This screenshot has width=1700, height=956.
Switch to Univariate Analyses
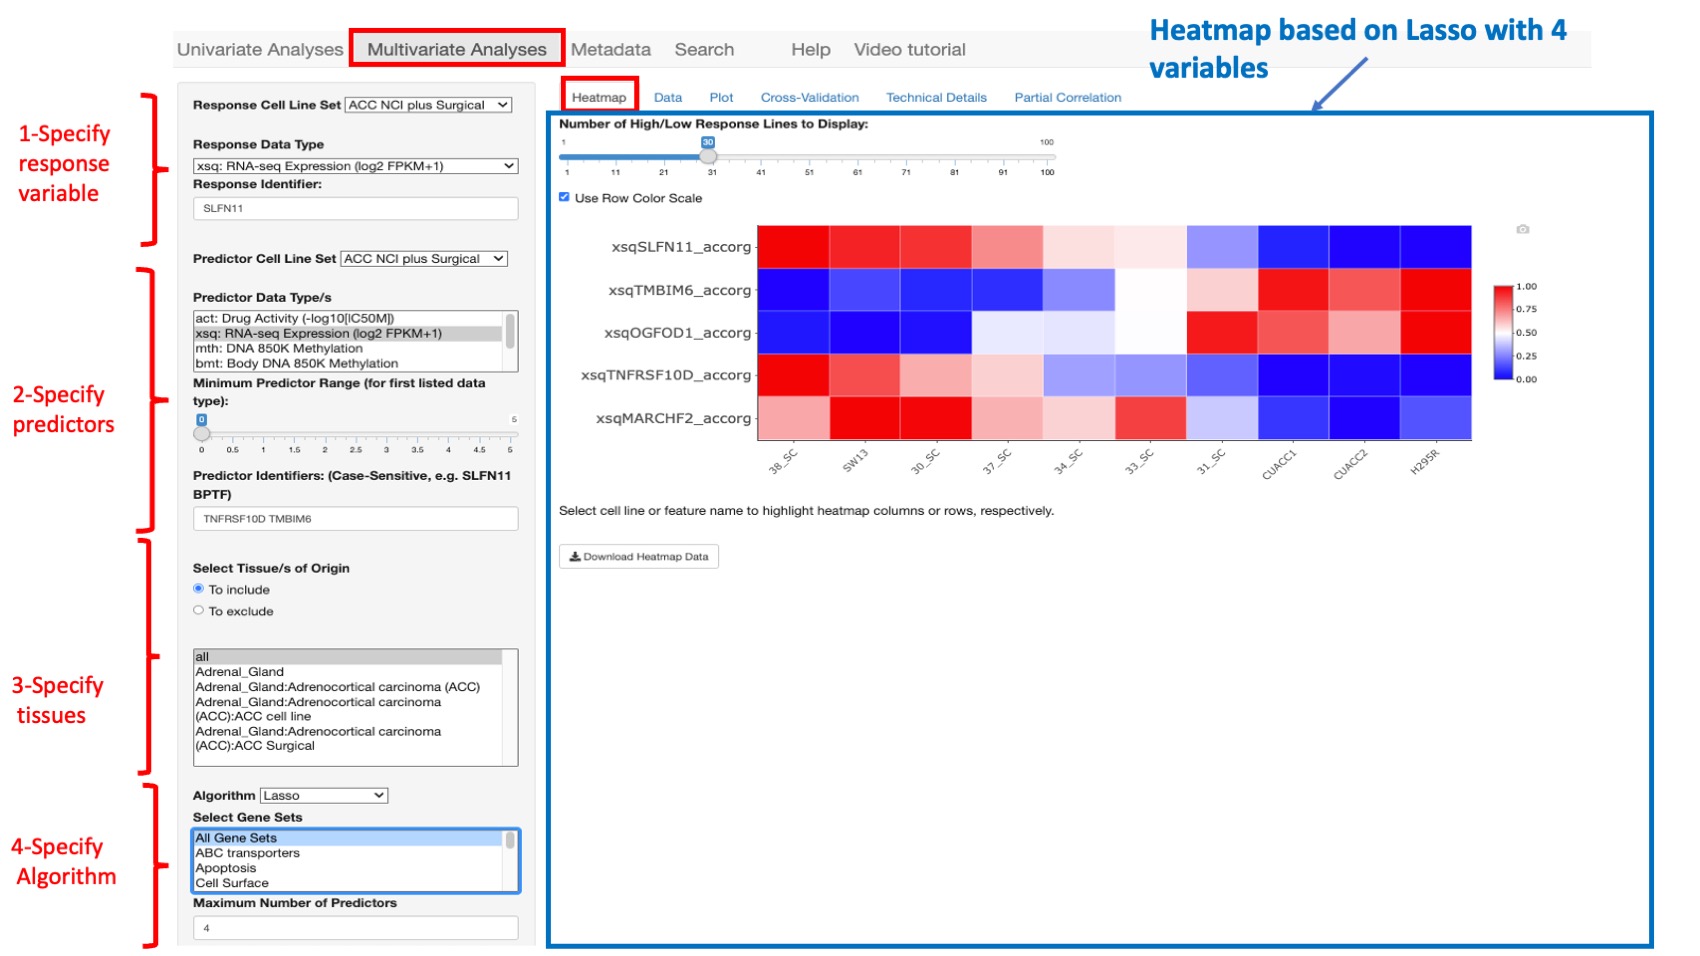[259, 48]
